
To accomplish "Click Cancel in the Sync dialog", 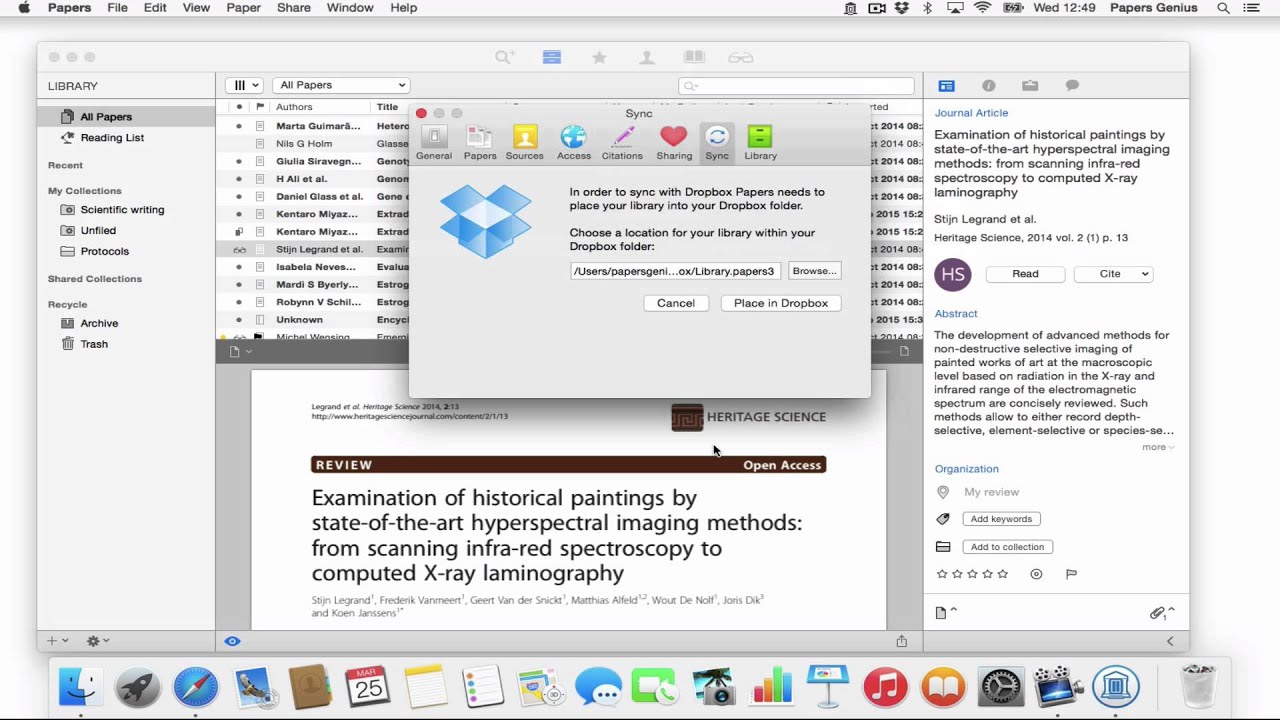I will (x=676, y=303).
